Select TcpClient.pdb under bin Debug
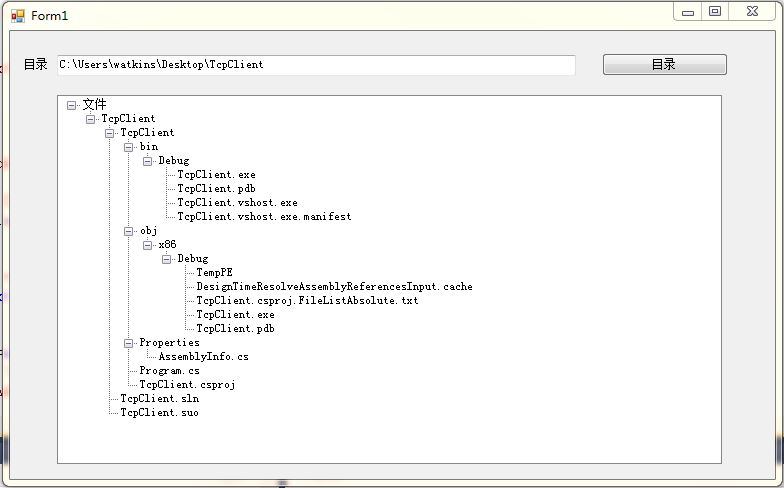 (x=216, y=188)
